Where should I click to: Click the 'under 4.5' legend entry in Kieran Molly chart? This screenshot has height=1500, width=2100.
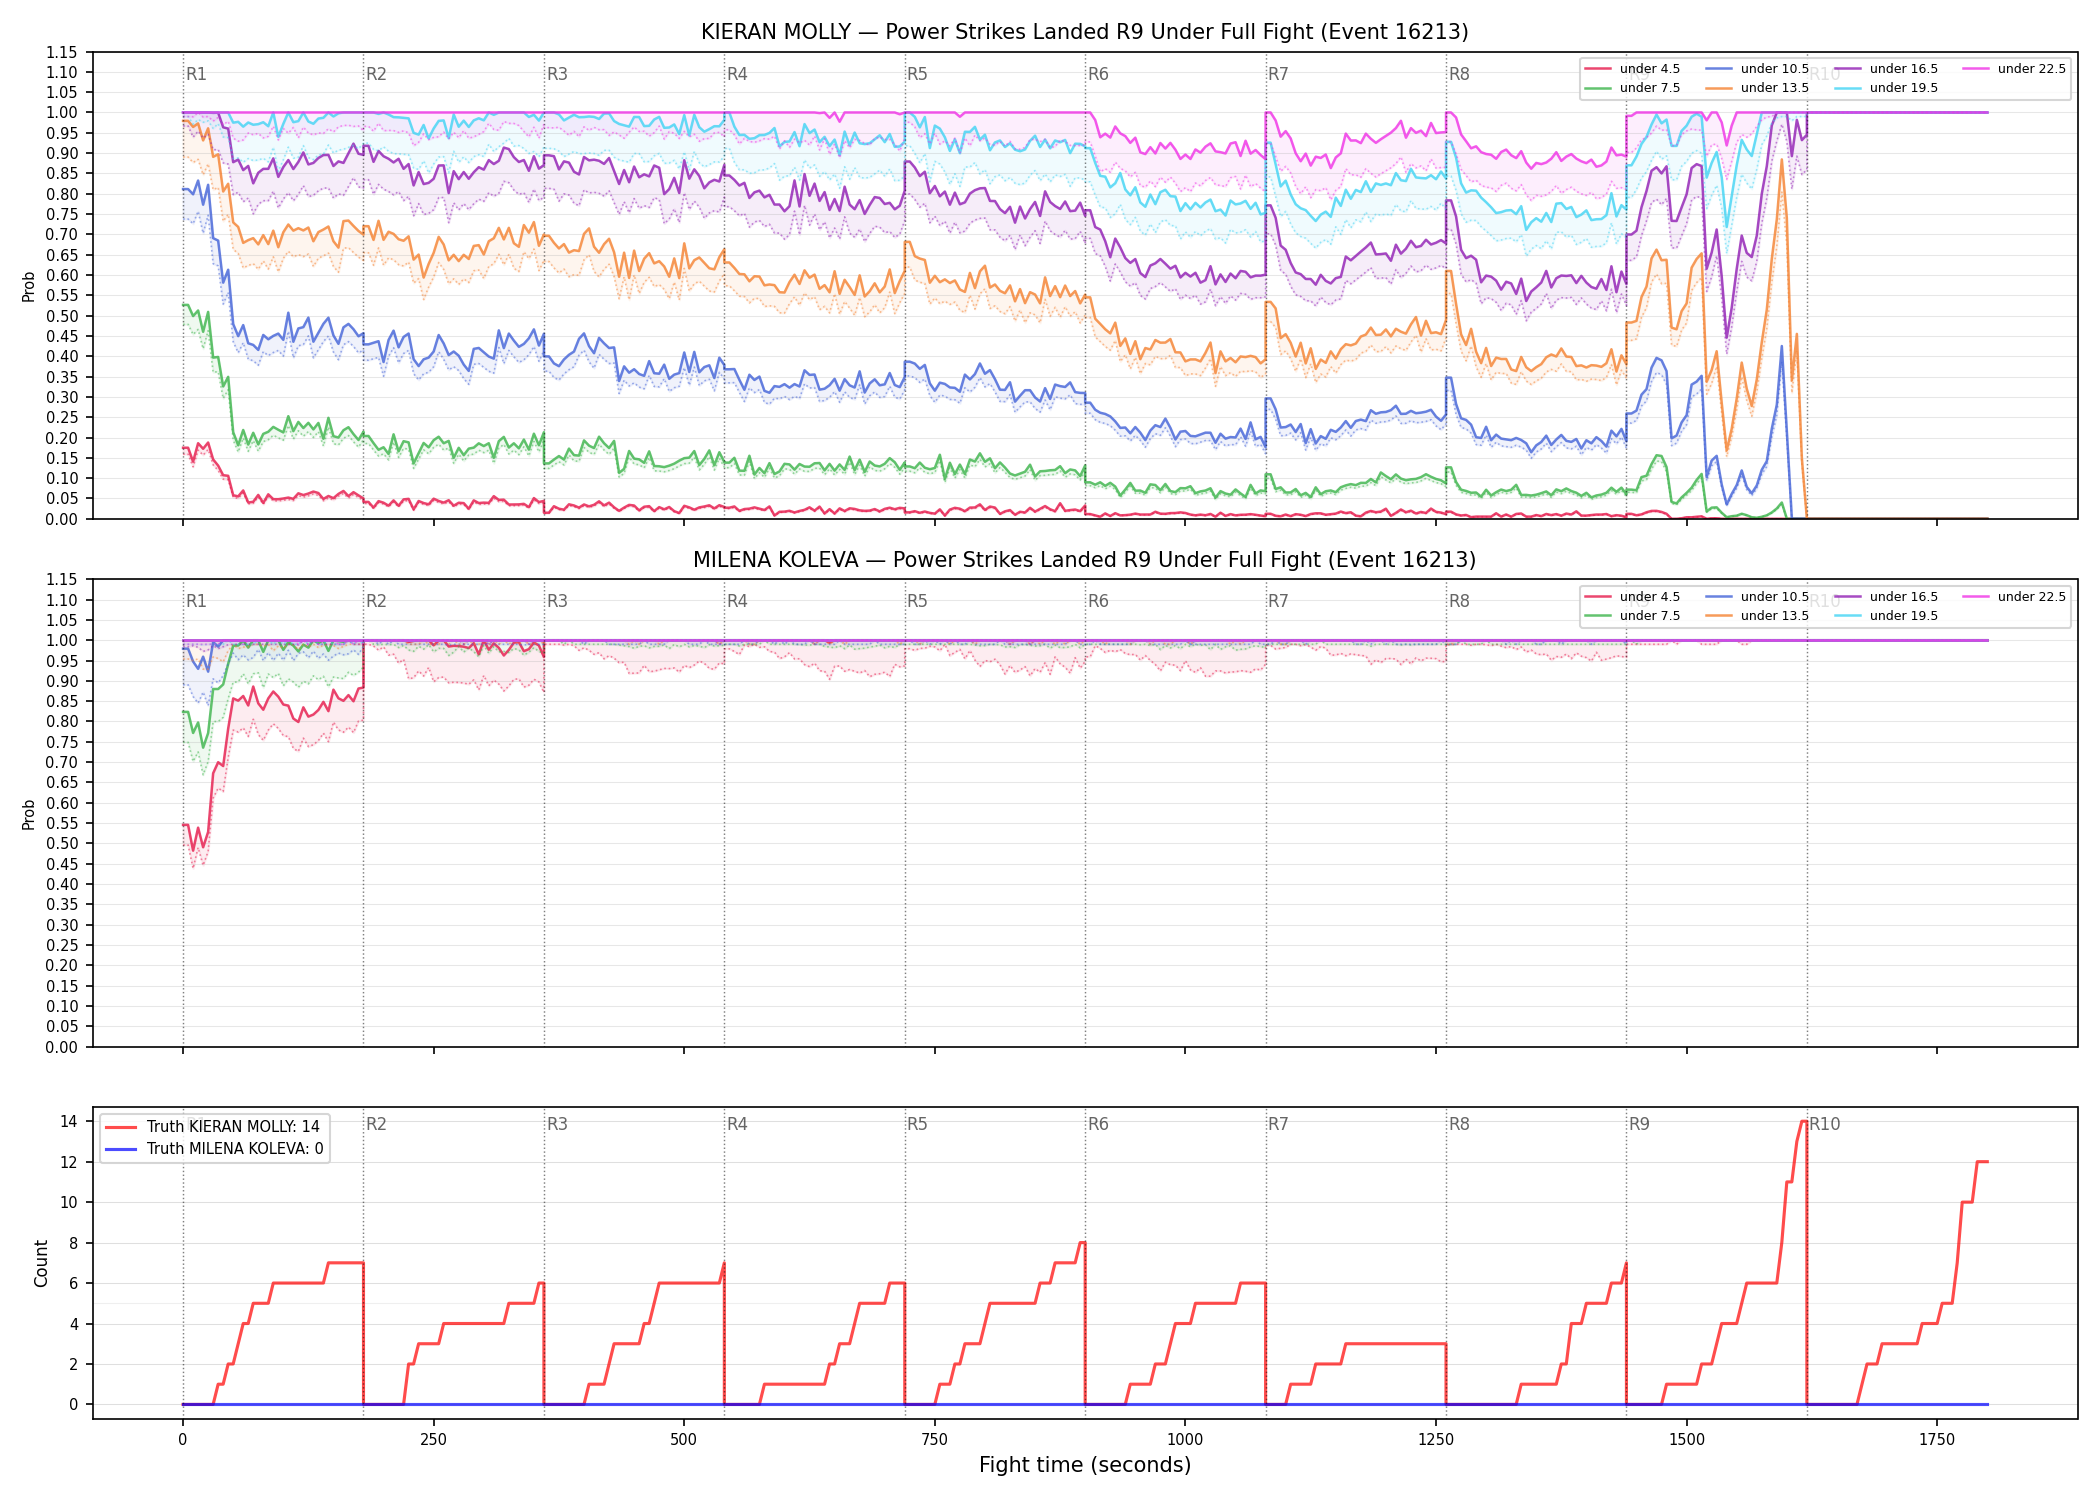[x=1633, y=69]
